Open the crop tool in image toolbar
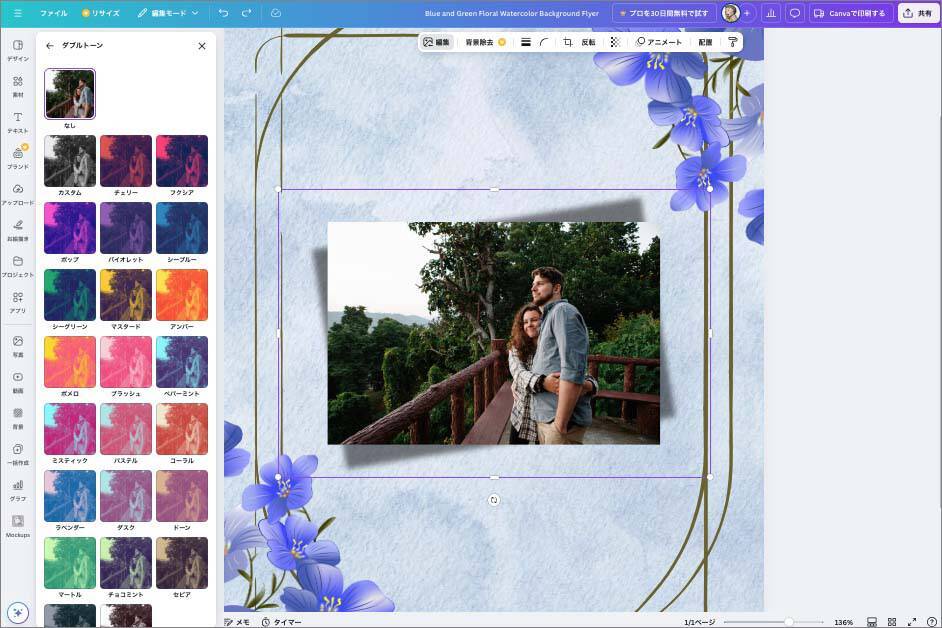The width and height of the screenshot is (942, 628). [x=567, y=42]
